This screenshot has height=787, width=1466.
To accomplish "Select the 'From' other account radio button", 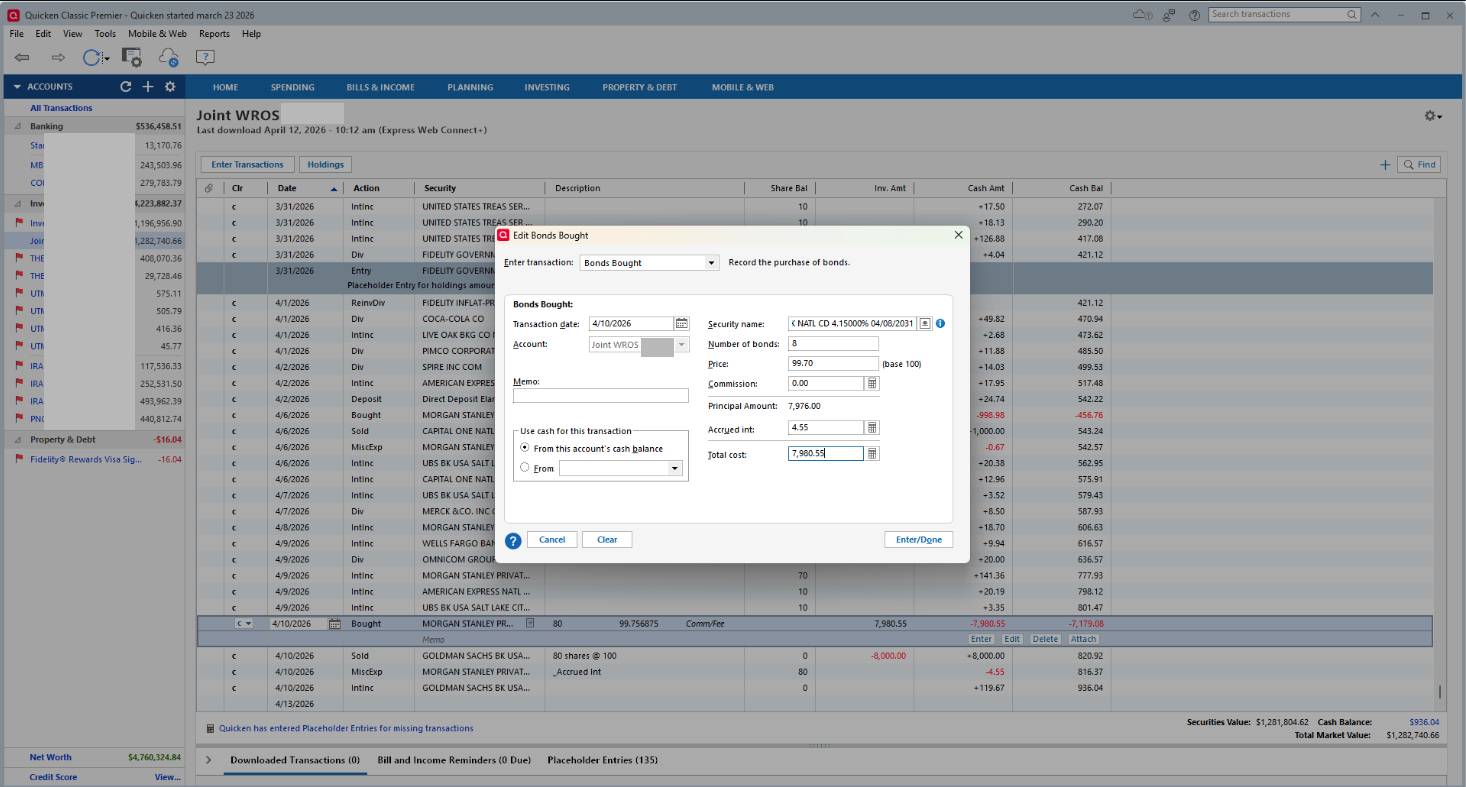I will 525,467.
